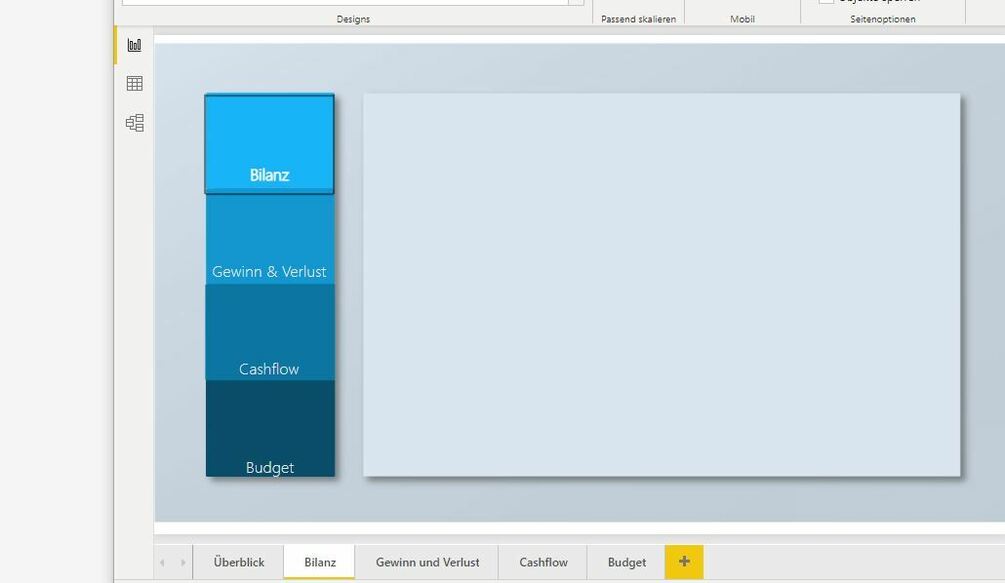Click the Seitenoptionen ribbon group label
1005x583 pixels.
coord(883,19)
